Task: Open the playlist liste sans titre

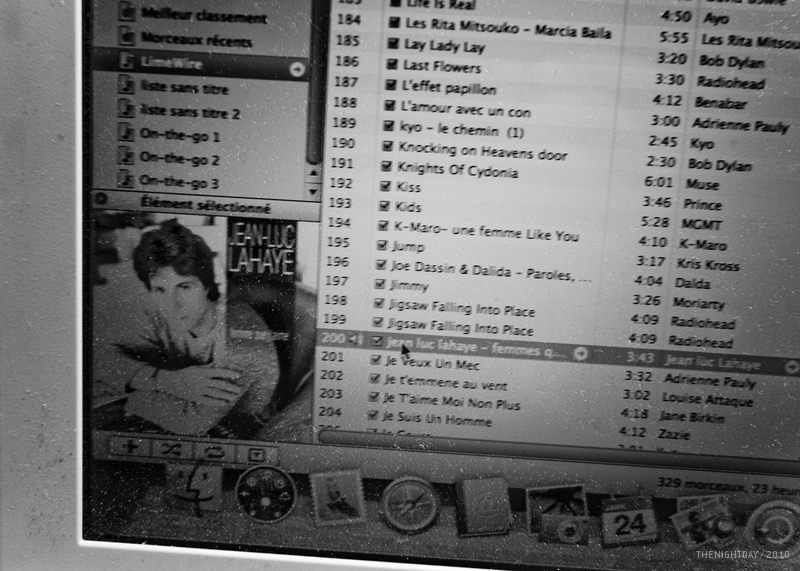Action: pyautogui.click(x=184, y=88)
